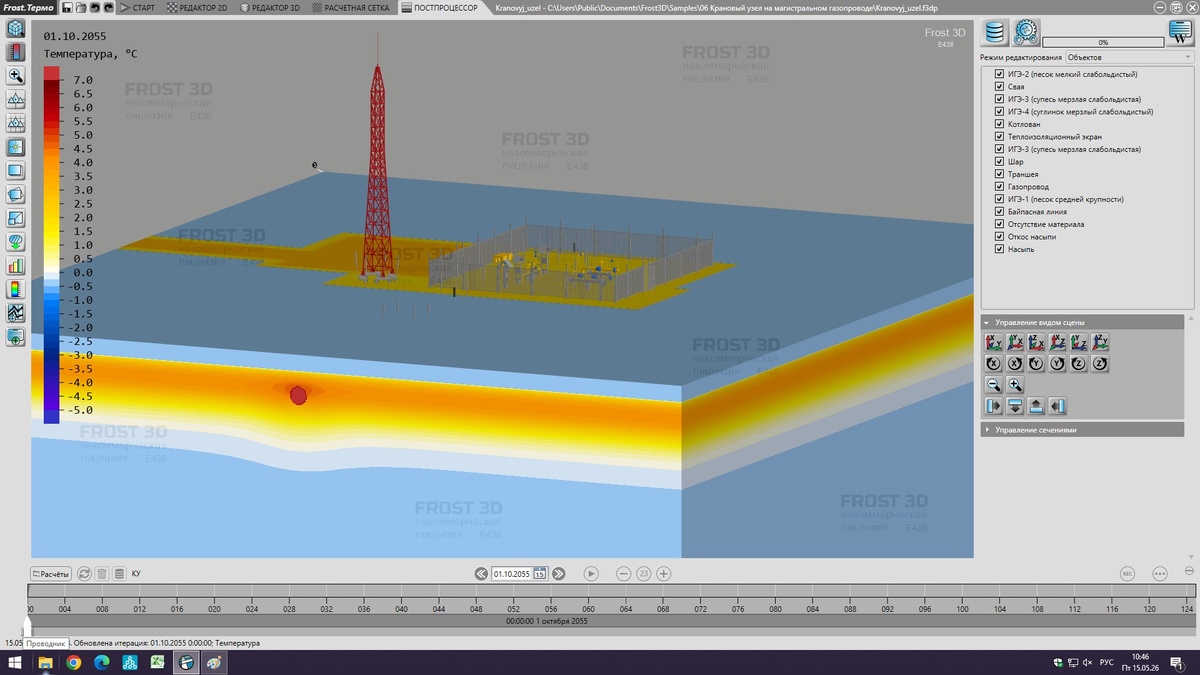Open the gear settings icon in right panel
This screenshot has width=1200, height=675.
[1026, 33]
